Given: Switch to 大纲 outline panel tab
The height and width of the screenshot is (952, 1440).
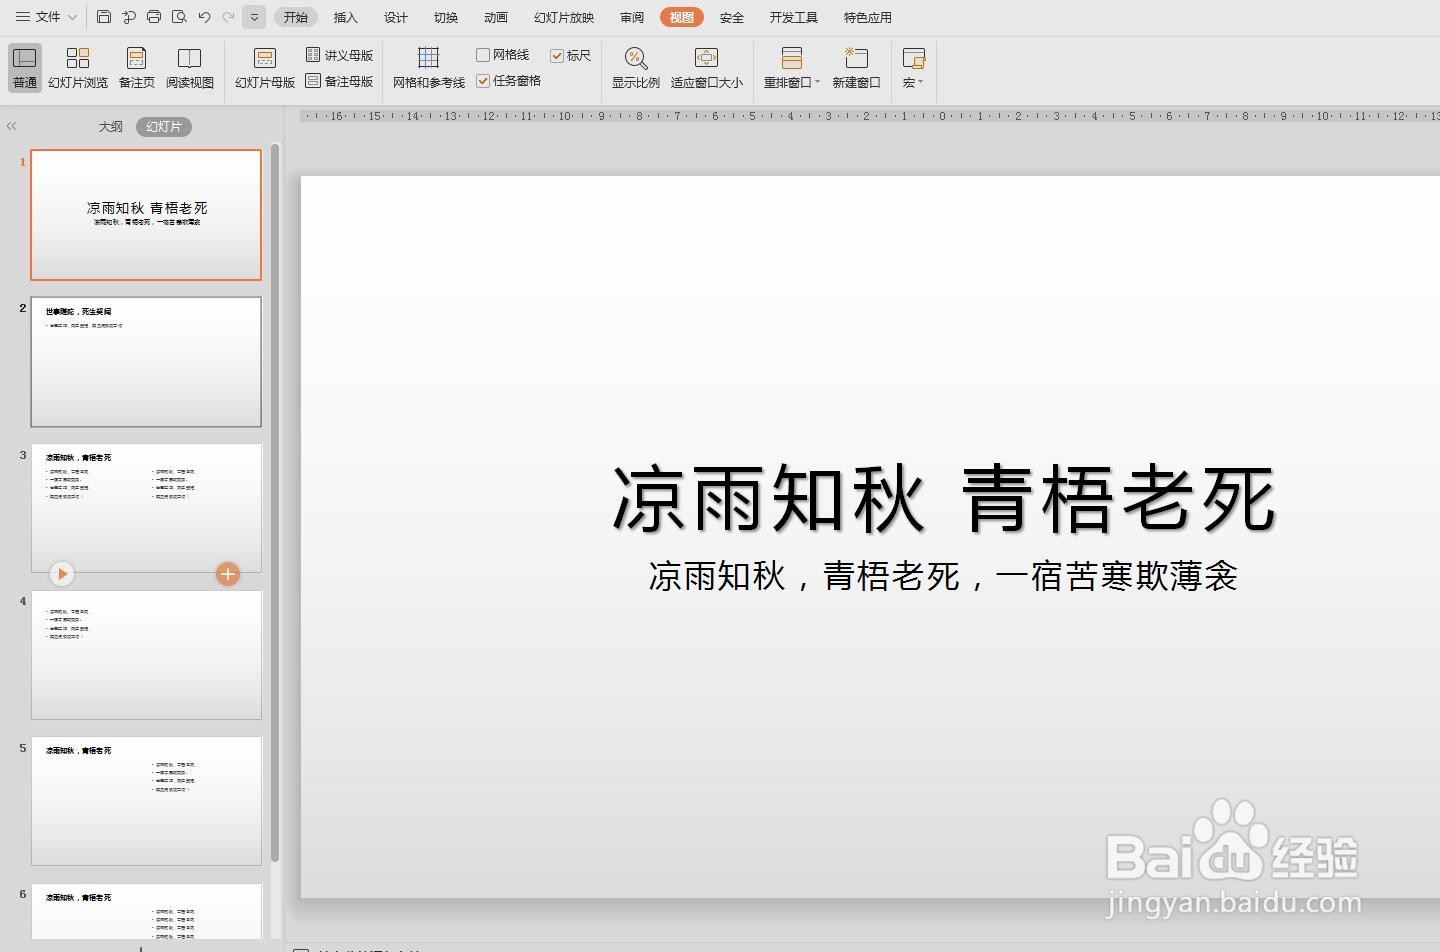Looking at the screenshot, I should coord(111,127).
